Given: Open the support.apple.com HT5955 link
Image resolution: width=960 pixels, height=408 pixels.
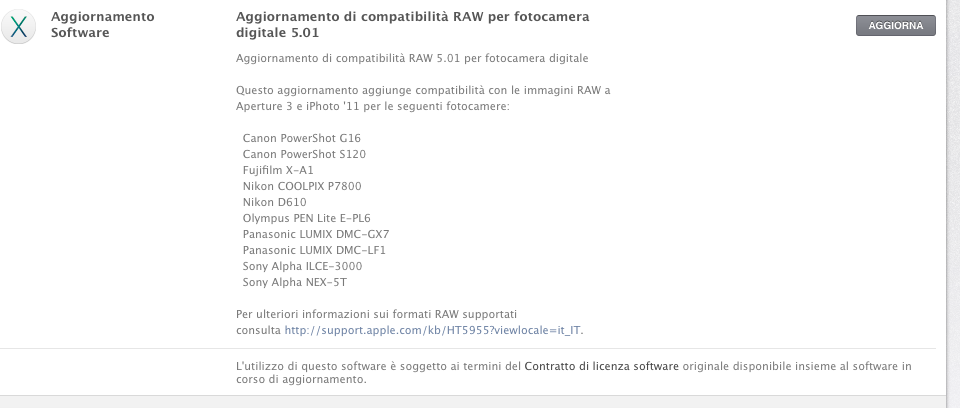Looking at the screenshot, I should [x=446, y=330].
